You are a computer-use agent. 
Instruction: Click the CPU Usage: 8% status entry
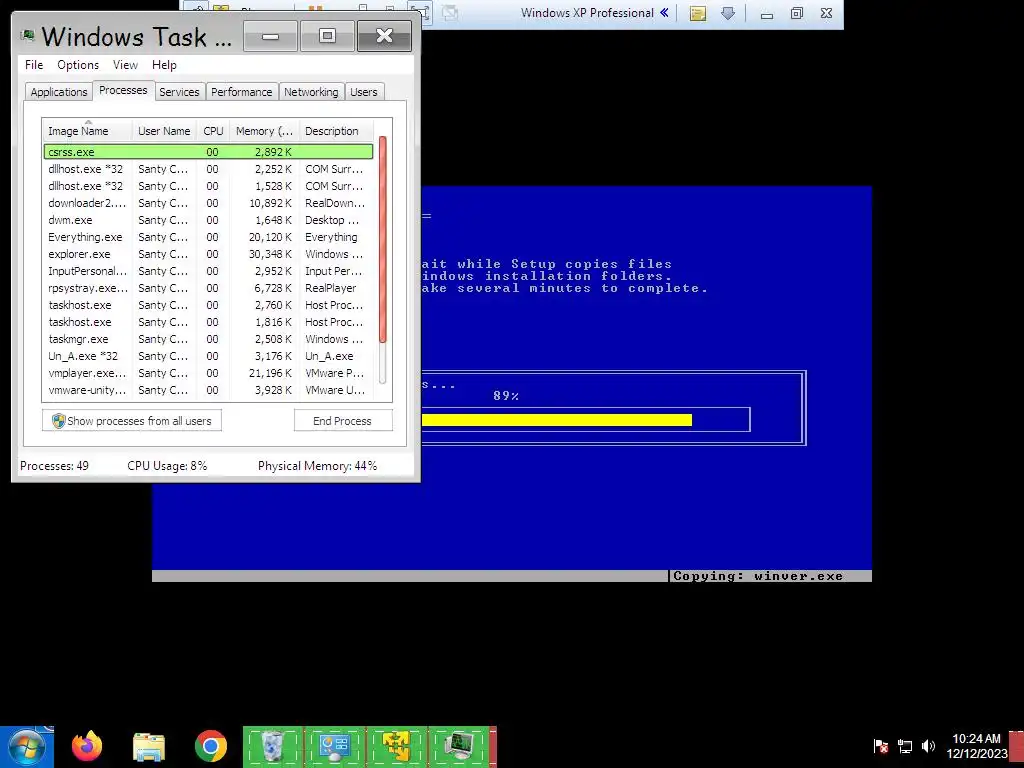click(x=167, y=466)
